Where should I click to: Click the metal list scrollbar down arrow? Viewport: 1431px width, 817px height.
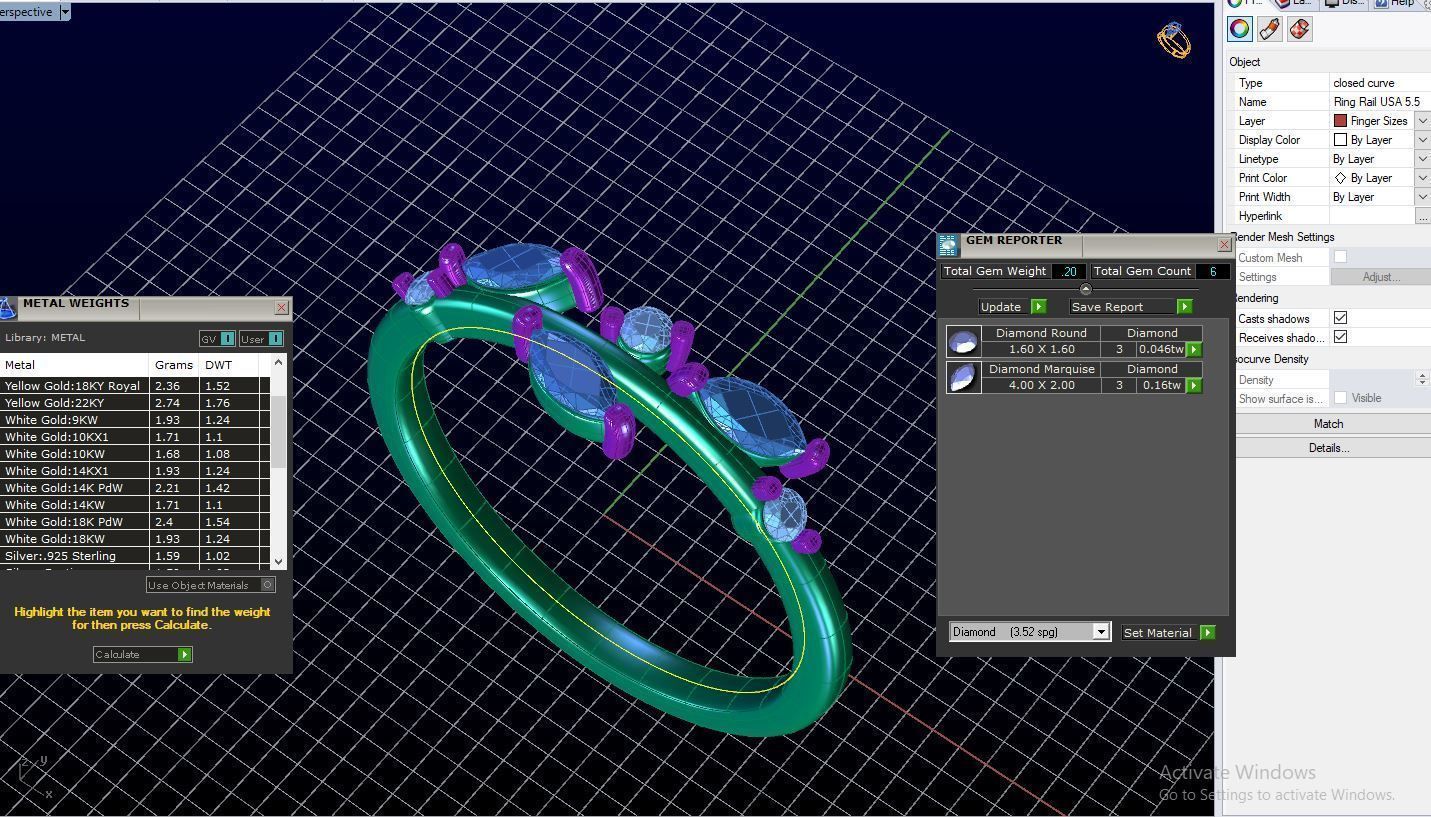[x=278, y=561]
